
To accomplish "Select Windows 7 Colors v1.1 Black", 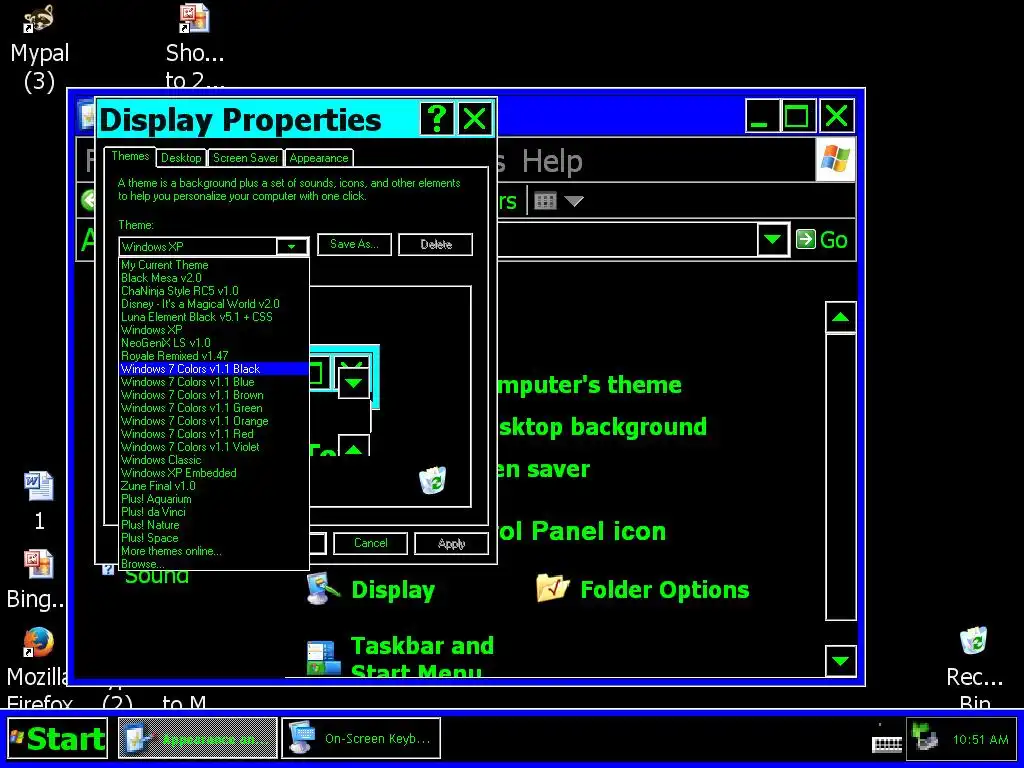I will [x=214, y=369].
